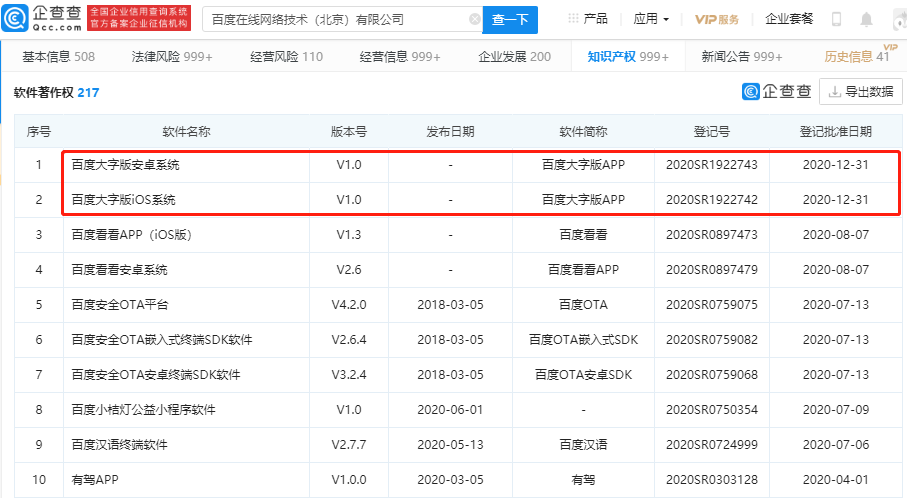Click the 导出数据 export button
The width and height of the screenshot is (907, 498).
point(861,92)
